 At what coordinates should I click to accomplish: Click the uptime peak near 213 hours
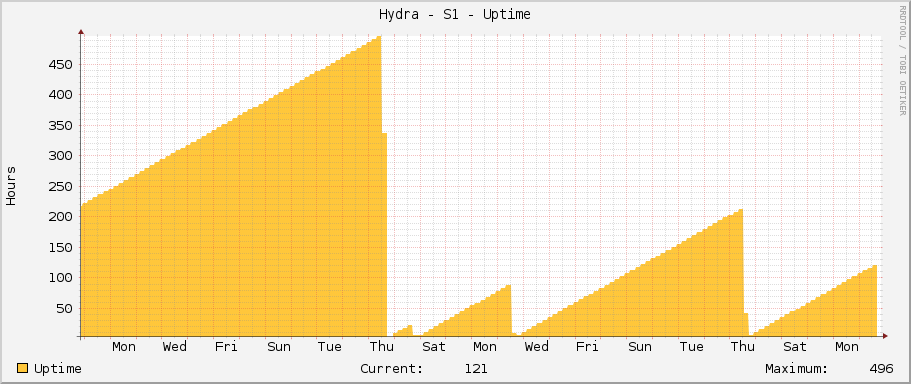click(x=740, y=210)
